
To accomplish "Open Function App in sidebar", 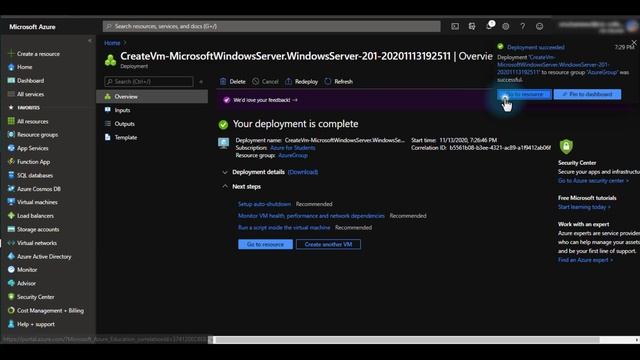I will (33, 162).
